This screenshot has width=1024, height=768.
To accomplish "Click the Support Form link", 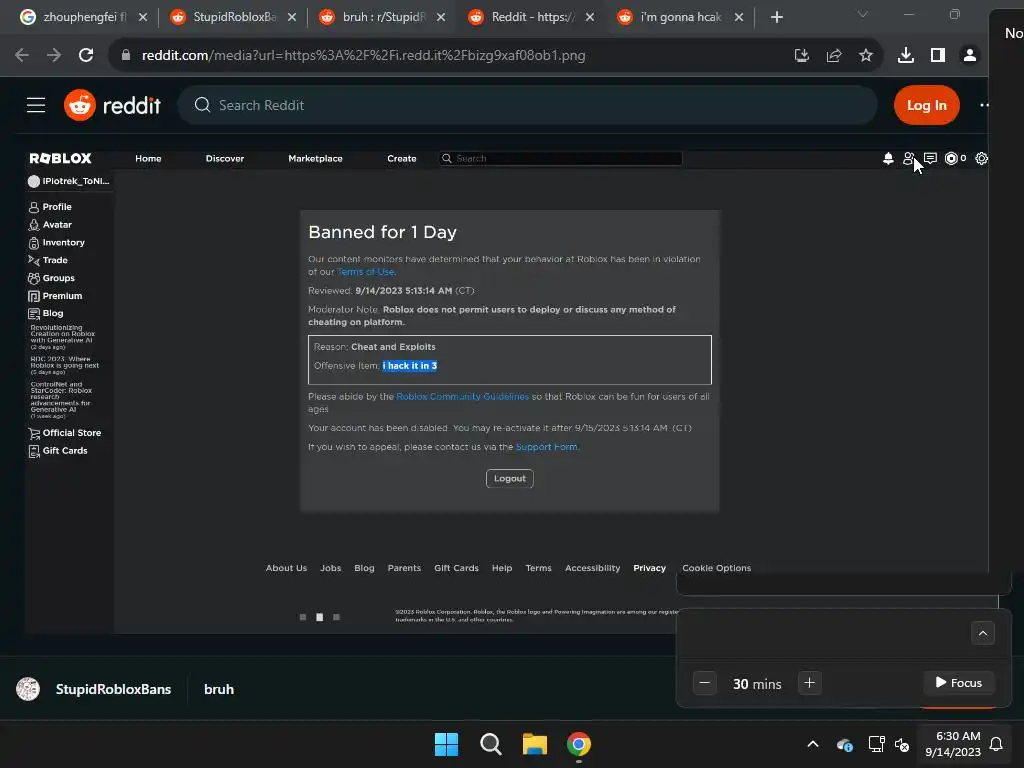I will click(x=547, y=447).
